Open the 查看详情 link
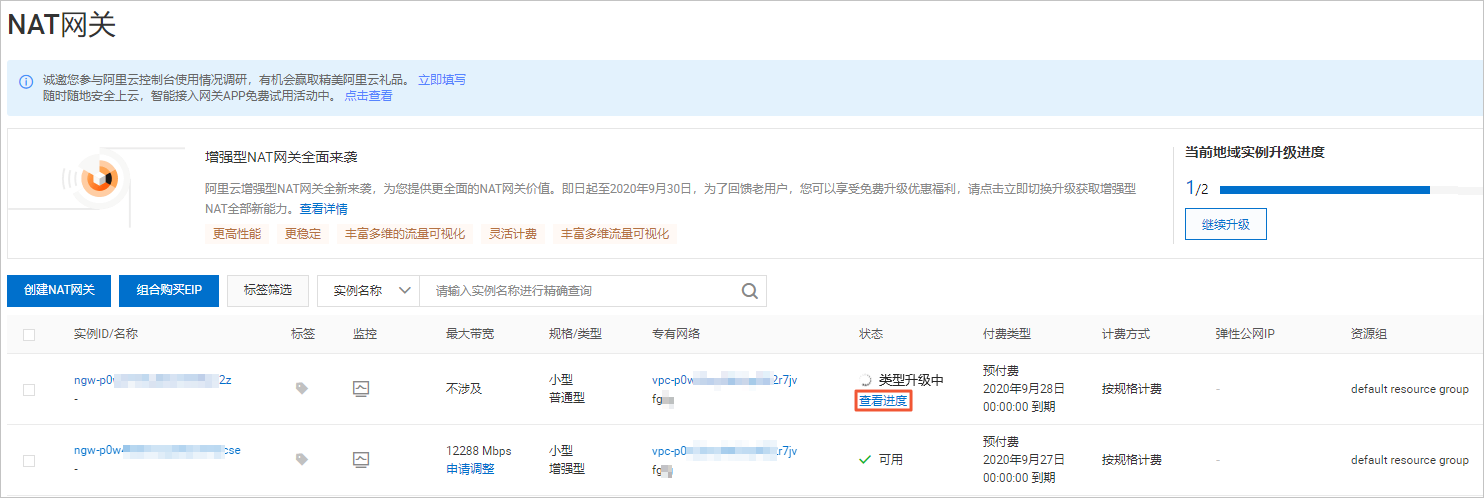Viewport: 1484px width, 498px height. point(324,209)
